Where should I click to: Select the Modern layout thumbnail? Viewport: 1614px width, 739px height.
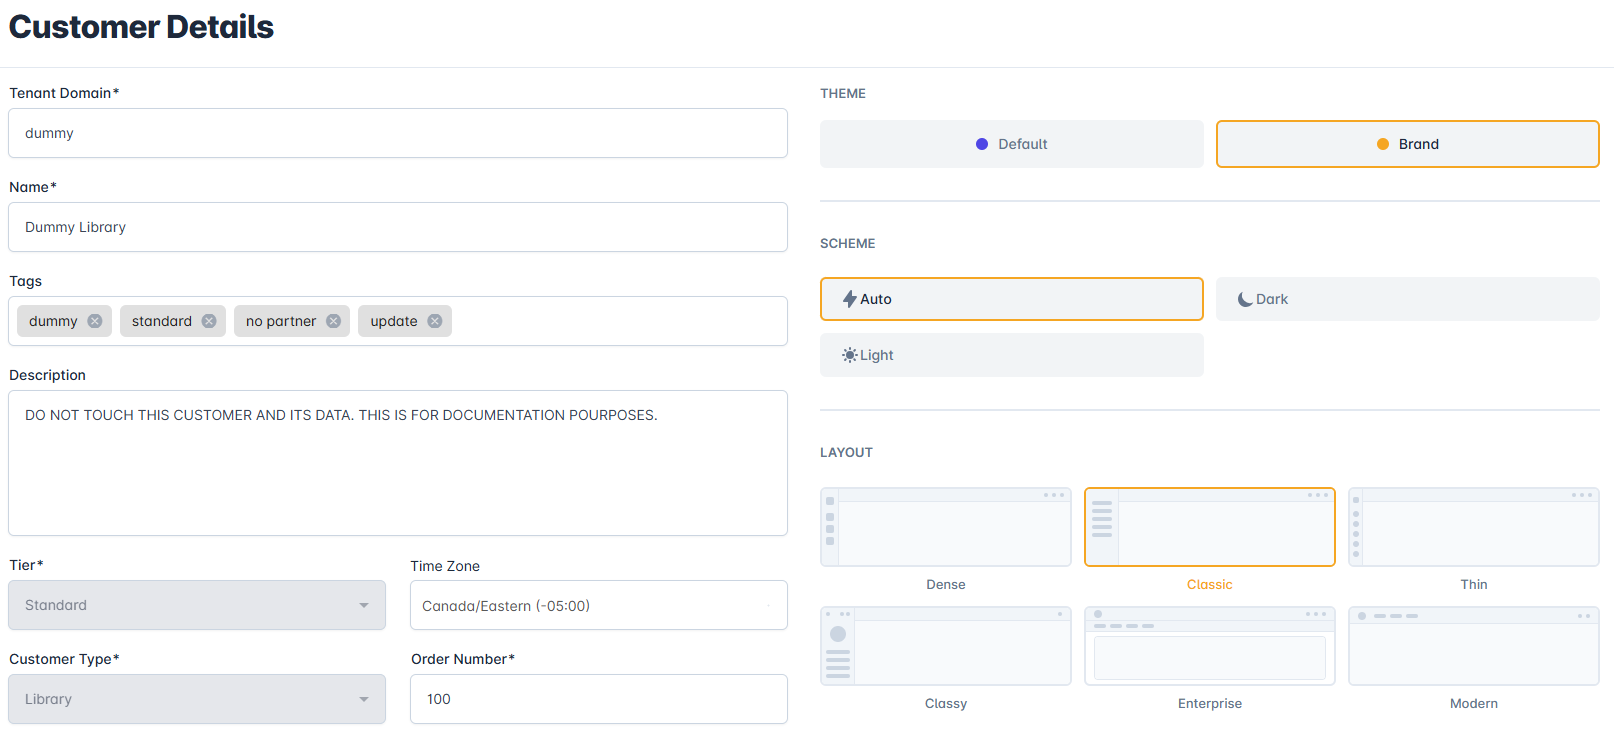(1473, 646)
